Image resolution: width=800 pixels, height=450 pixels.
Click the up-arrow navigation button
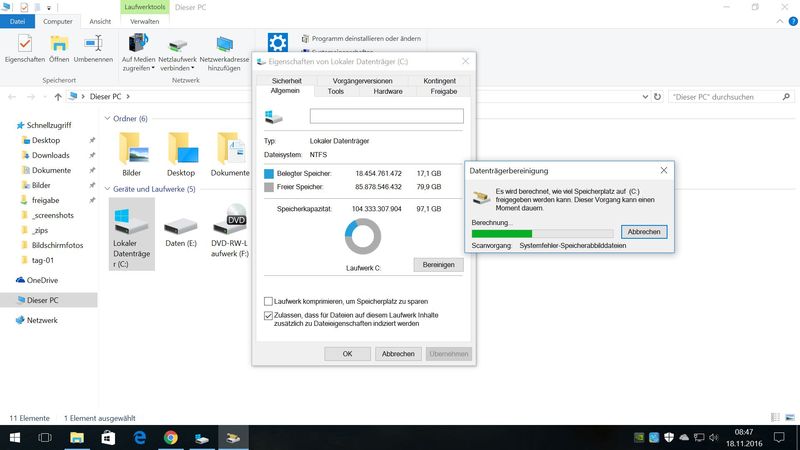pyautogui.click(x=58, y=96)
